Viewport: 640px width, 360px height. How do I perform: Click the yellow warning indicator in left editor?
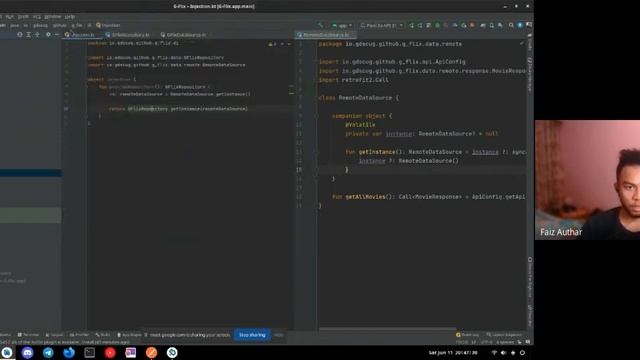click(x=272, y=44)
